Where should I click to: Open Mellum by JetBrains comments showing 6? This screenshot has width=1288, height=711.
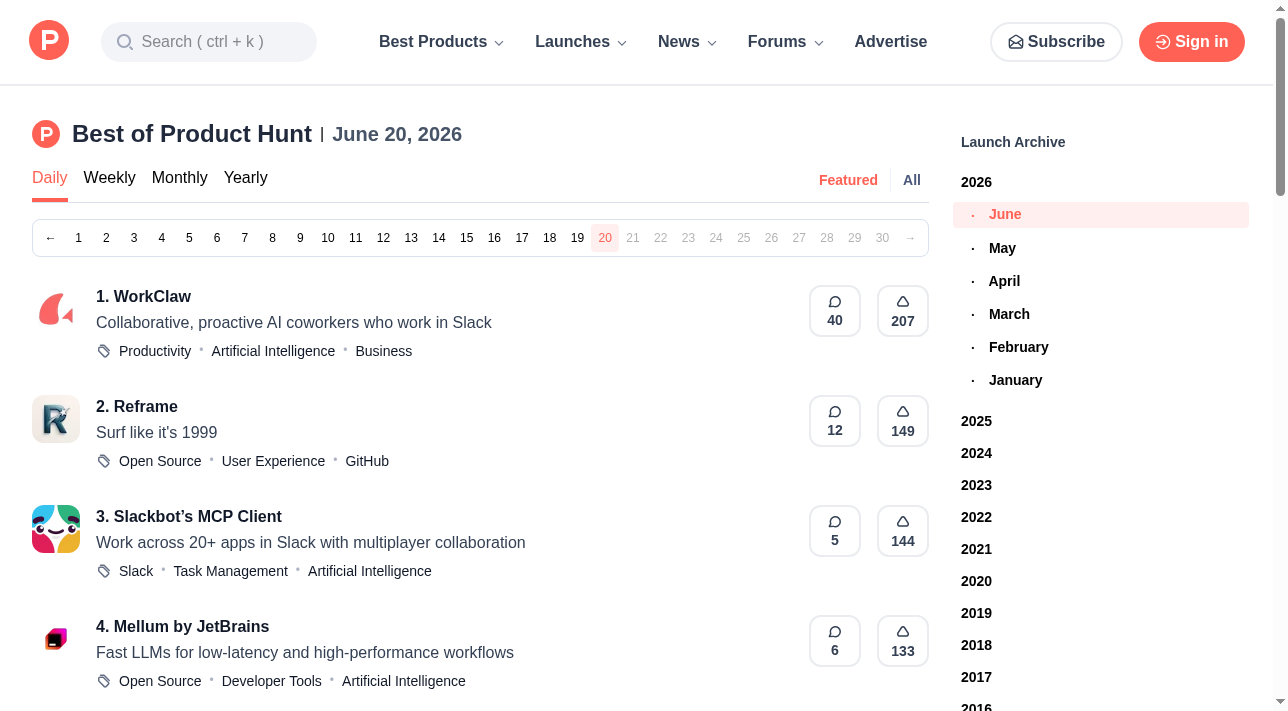[x=835, y=641]
